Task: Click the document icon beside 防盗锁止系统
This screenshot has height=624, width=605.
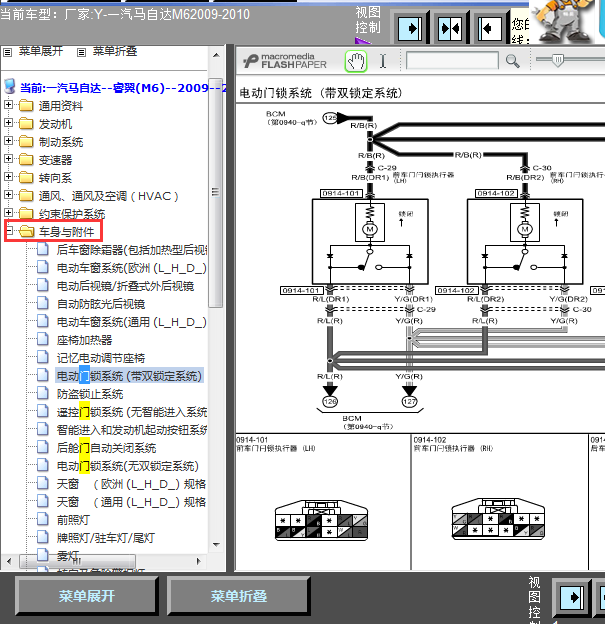Action: [43, 393]
